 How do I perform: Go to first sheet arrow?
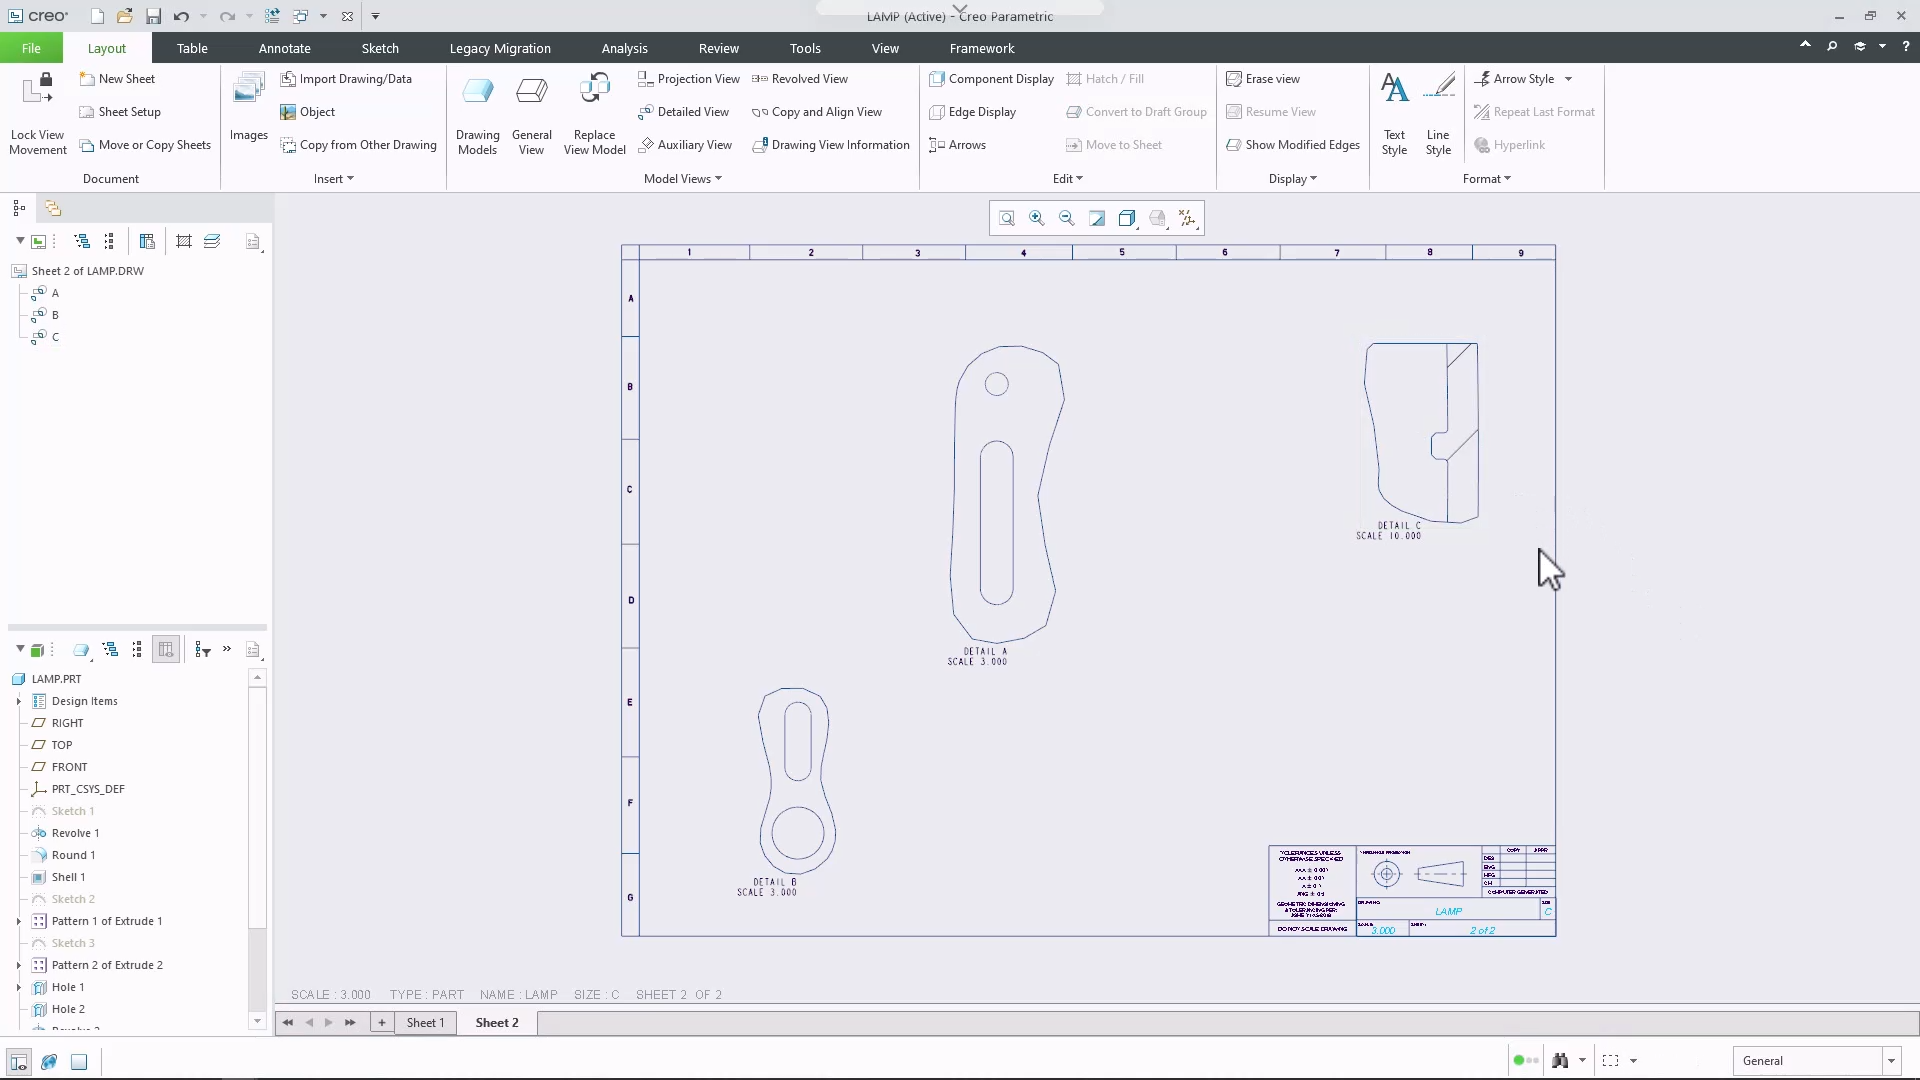click(288, 1022)
